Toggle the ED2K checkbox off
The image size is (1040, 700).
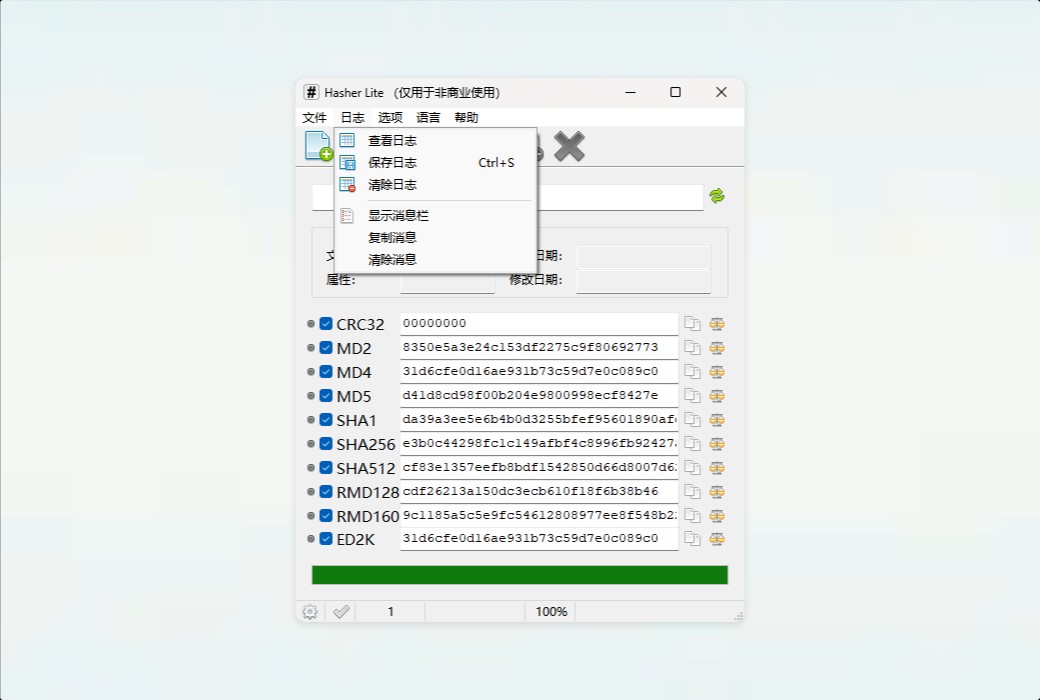click(326, 538)
